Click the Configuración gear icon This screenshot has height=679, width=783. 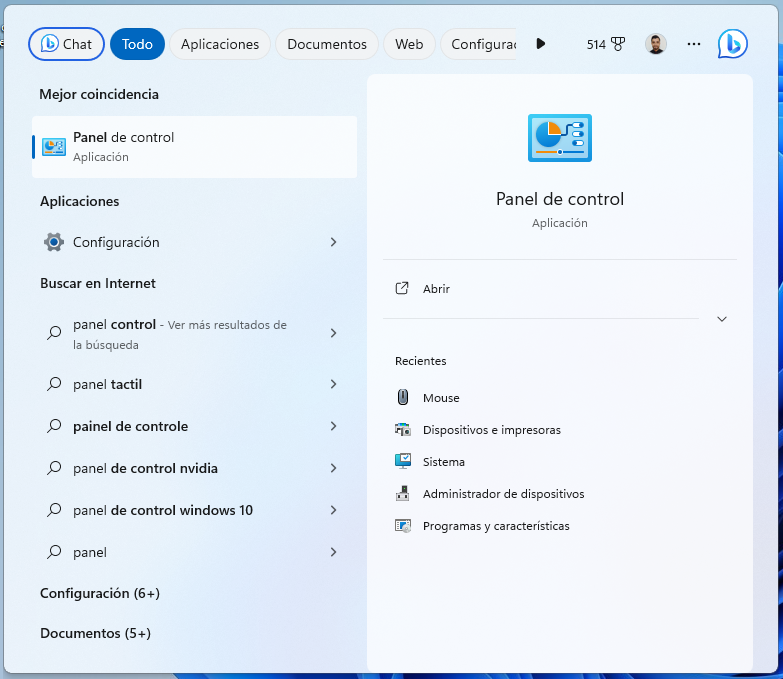[x=54, y=242]
